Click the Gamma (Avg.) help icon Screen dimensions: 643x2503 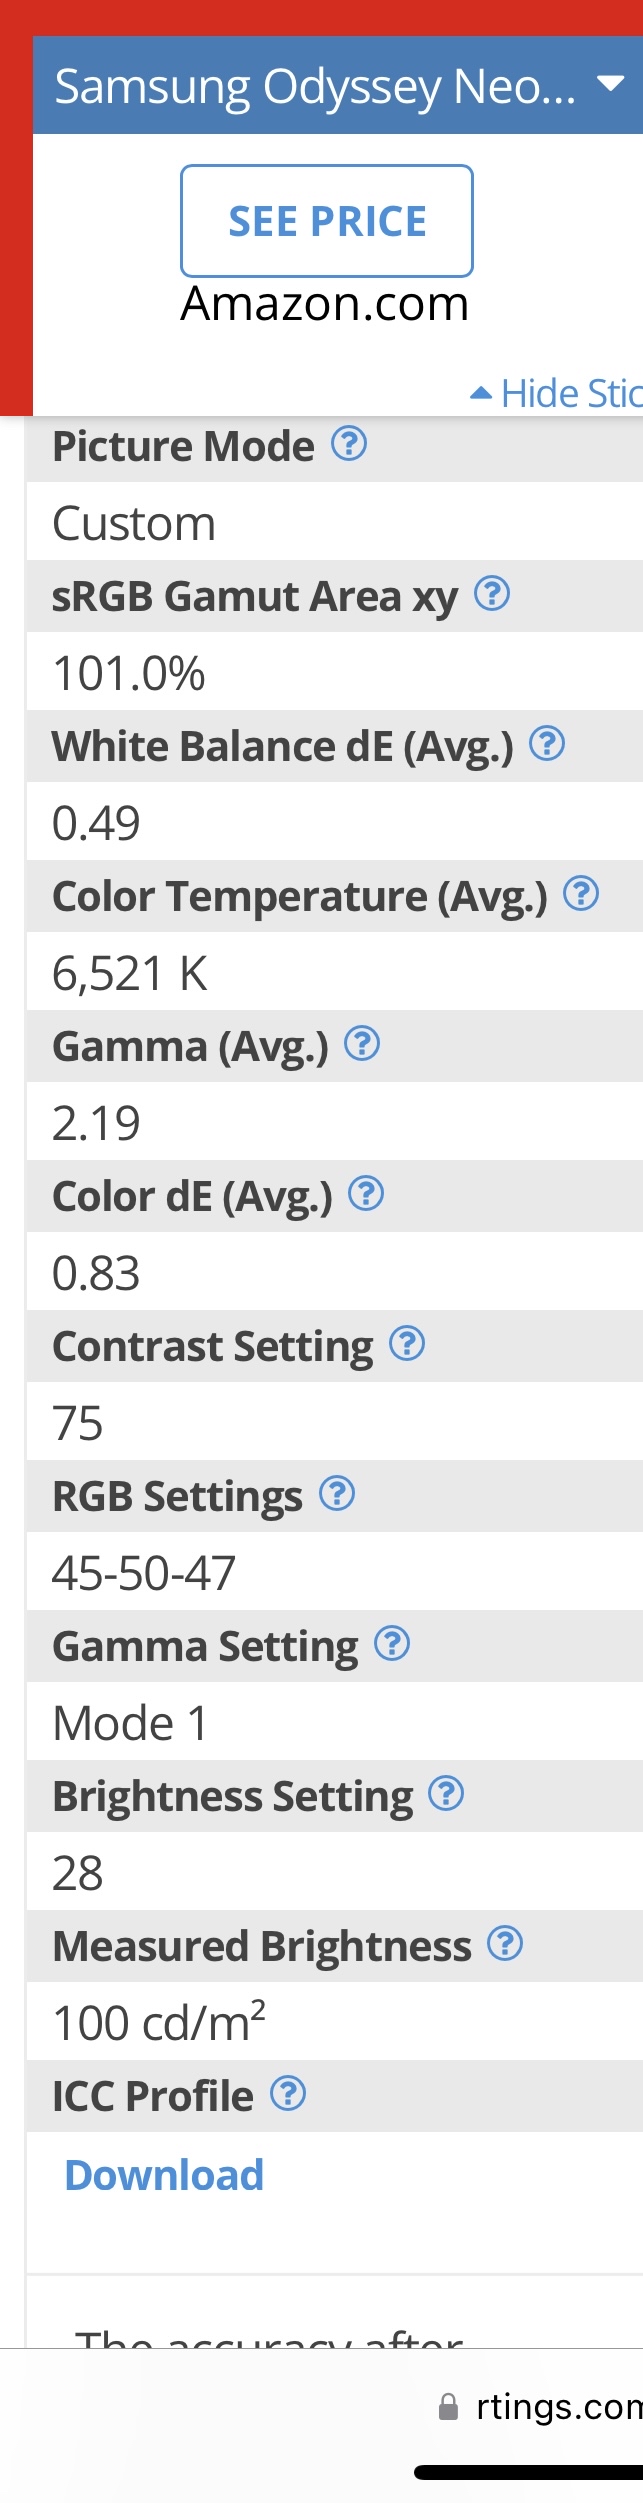pyautogui.click(x=362, y=1043)
